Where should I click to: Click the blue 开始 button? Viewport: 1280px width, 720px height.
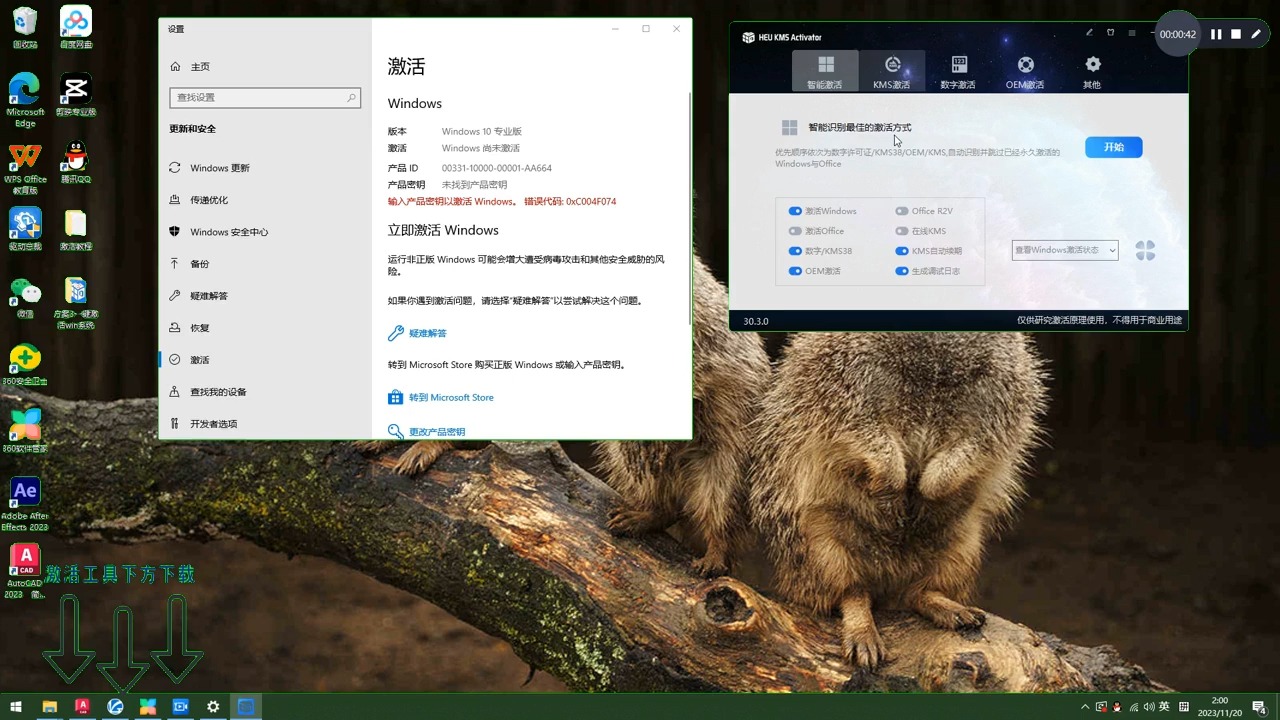pos(1114,147)
